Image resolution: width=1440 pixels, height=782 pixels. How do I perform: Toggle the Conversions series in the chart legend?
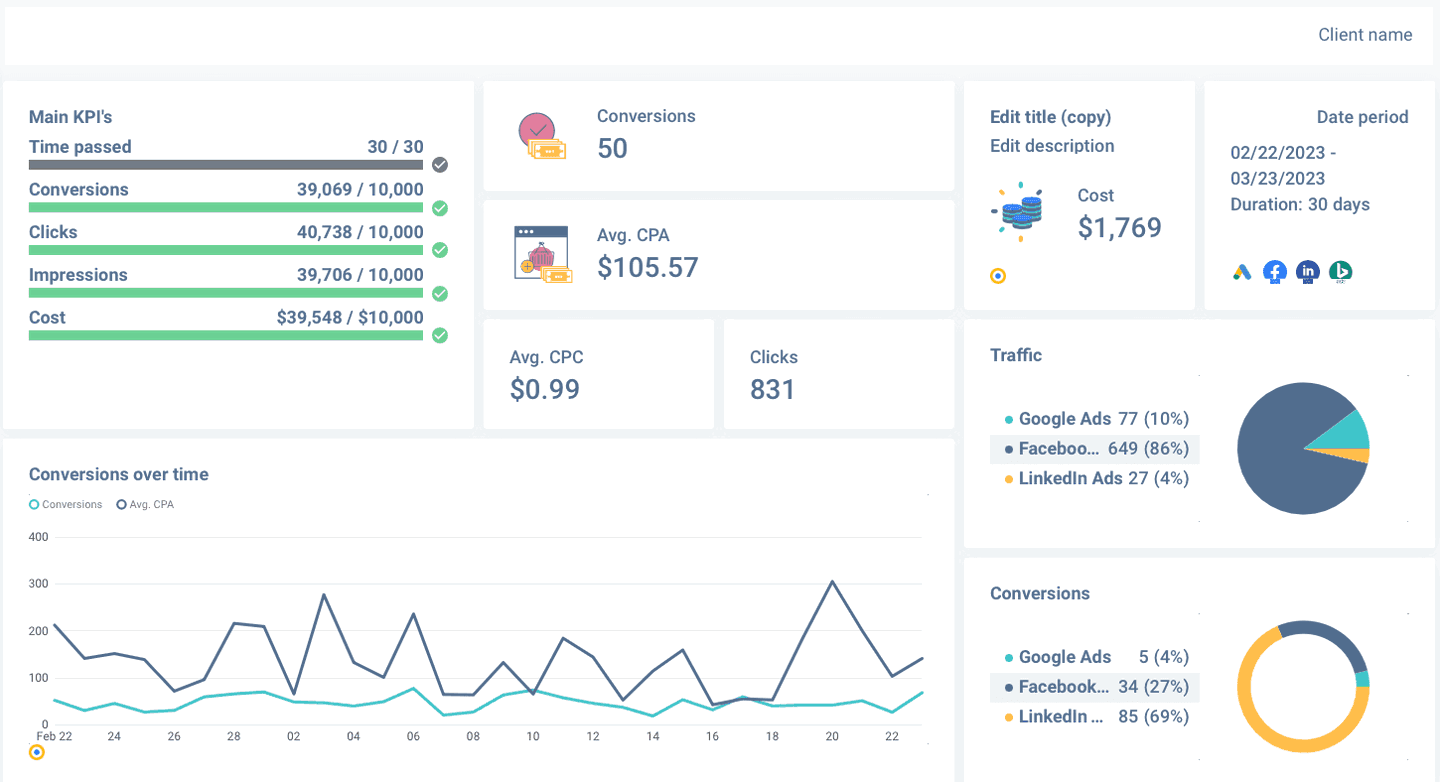[x=64, y=504]
